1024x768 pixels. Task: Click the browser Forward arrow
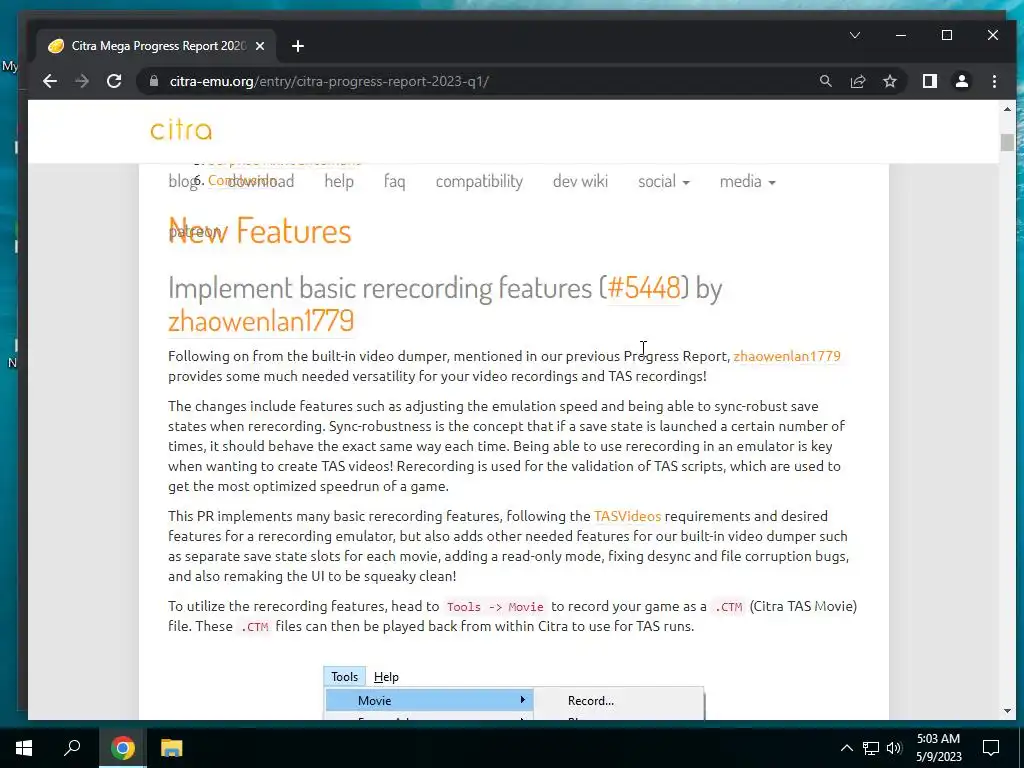(82, 81)
